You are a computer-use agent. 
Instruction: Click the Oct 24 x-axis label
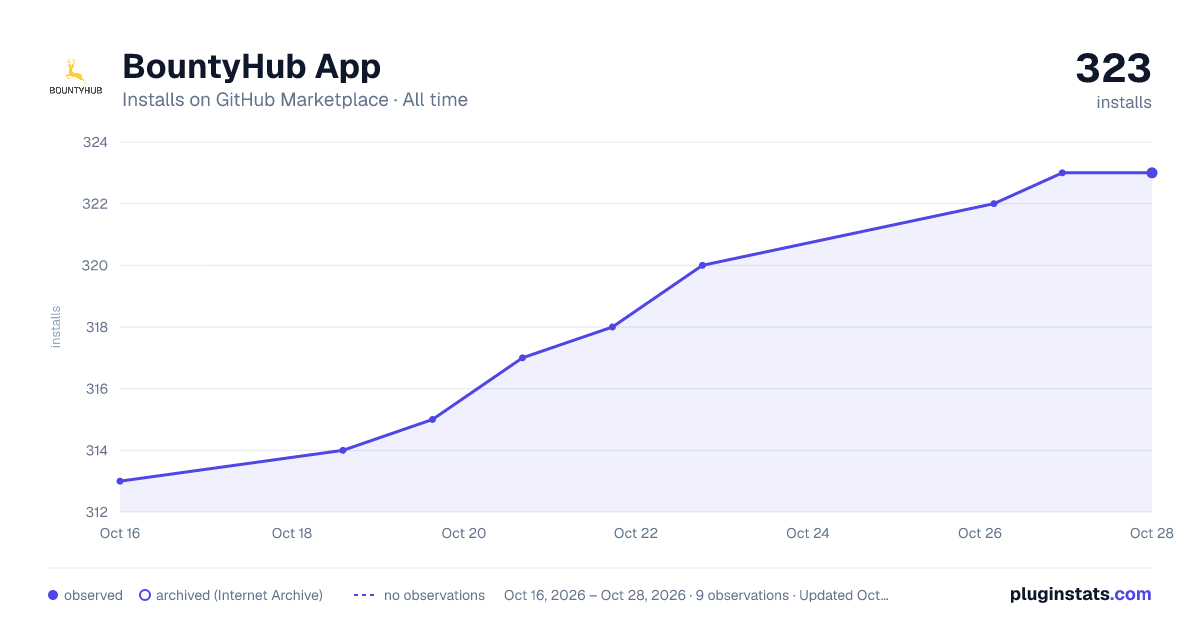coord(808,533)
